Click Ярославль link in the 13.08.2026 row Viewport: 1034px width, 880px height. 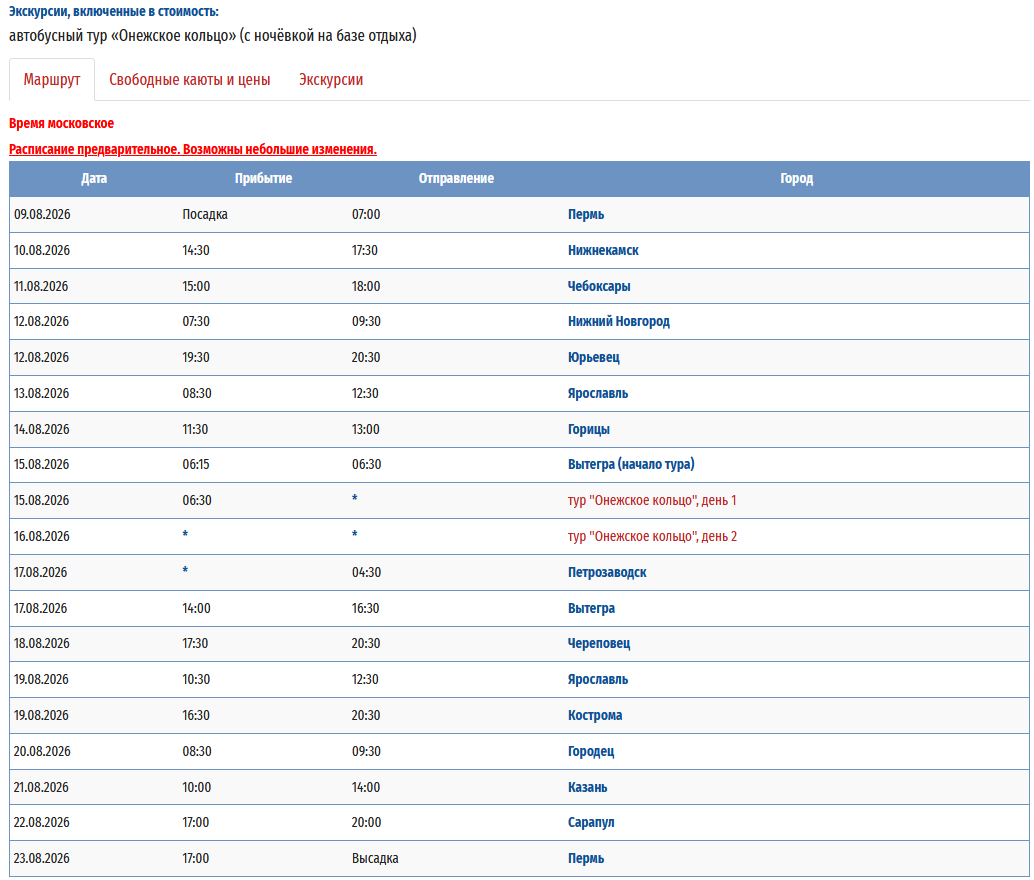(x=598, y=393)
